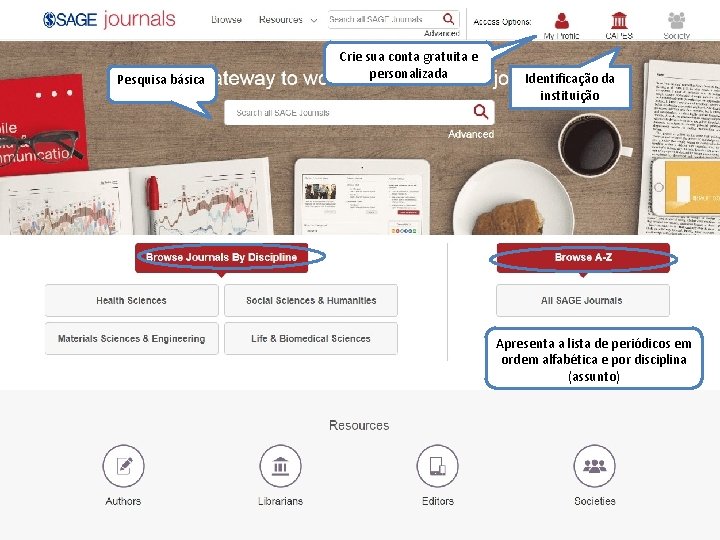This screenshot has height=540, width=720.
Task: Open the Browse menu in the header
Action: pyautogui.click(x=226, y=20)
